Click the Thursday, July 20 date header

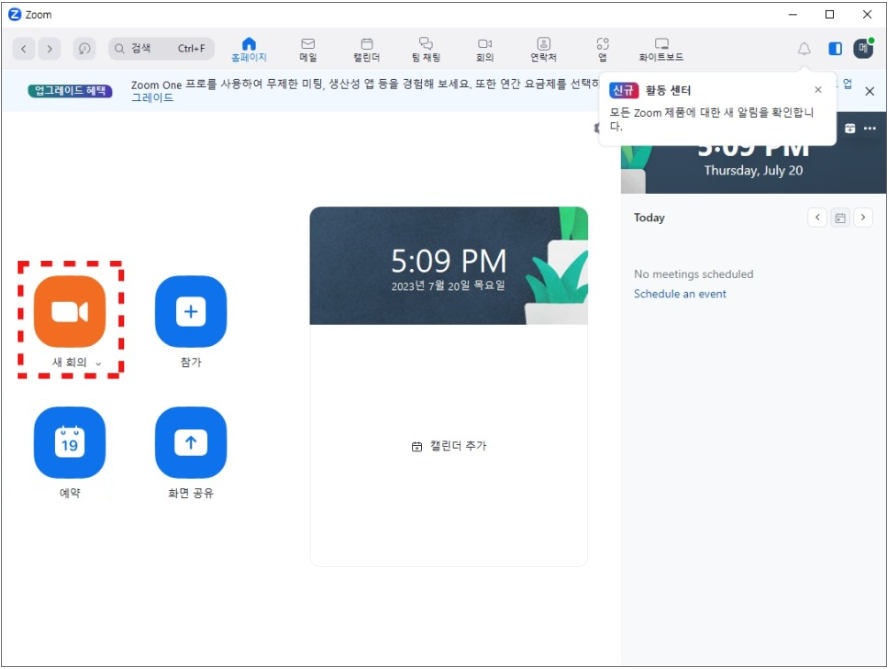pos(753,171)
